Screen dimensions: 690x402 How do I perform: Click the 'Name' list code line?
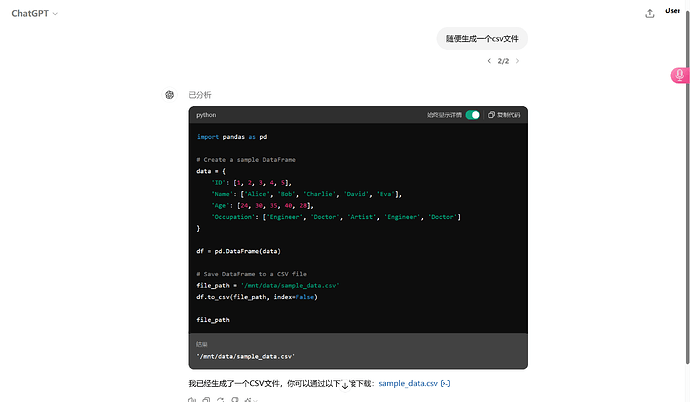pos(306,194)
